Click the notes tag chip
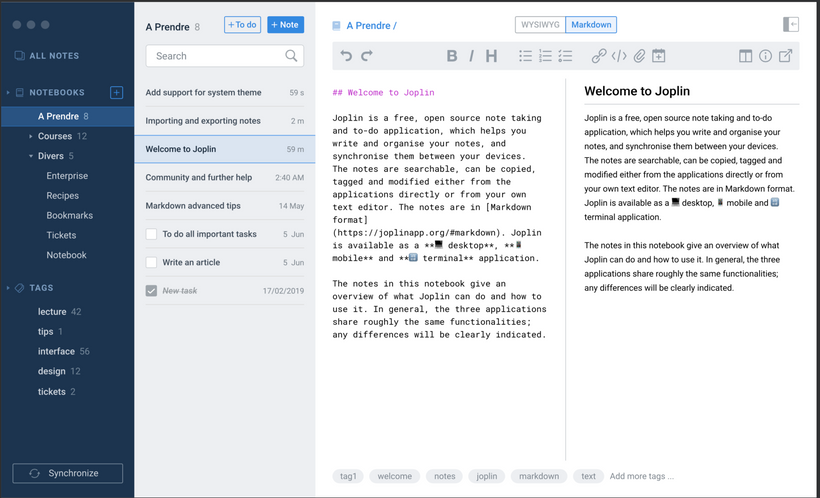Image resolution: width=820 pixels, height=498 pixels. coord(445,476)
